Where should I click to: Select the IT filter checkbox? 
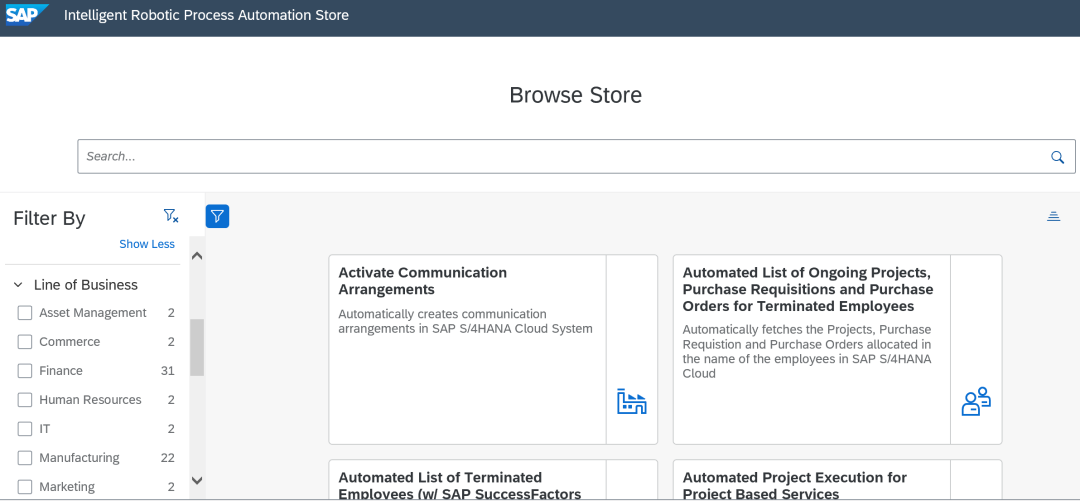tap(25, 429)
